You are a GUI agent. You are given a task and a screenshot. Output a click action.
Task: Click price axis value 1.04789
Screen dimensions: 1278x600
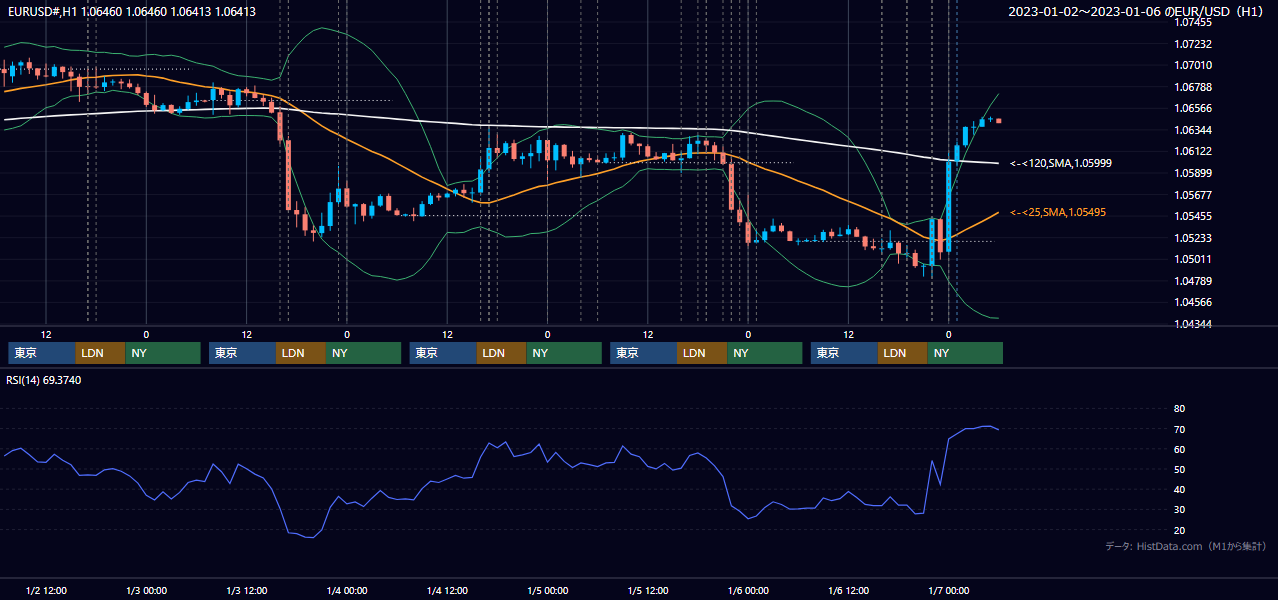click(1192, 281)
